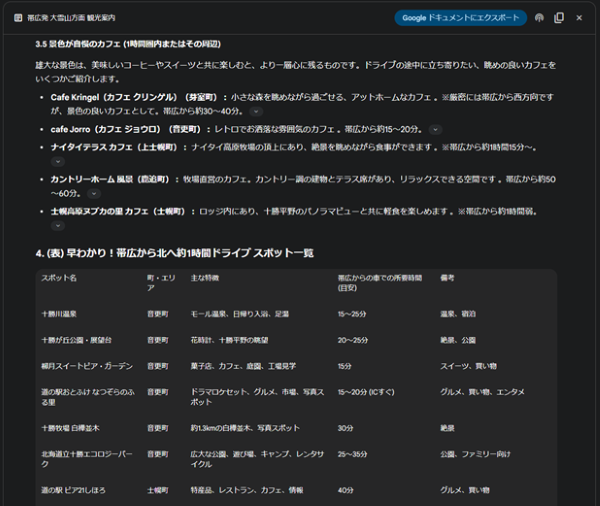The height and width of the screenshot is (506, 600).
Task: Click the notes cell 公園、ファミリー向け
Action: click(475, 454)
